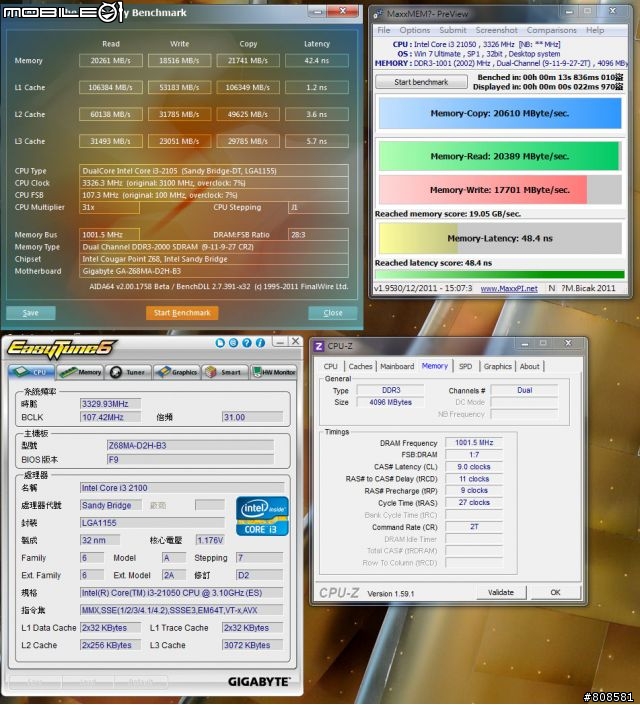Click the green latency score progress bar

499,274
